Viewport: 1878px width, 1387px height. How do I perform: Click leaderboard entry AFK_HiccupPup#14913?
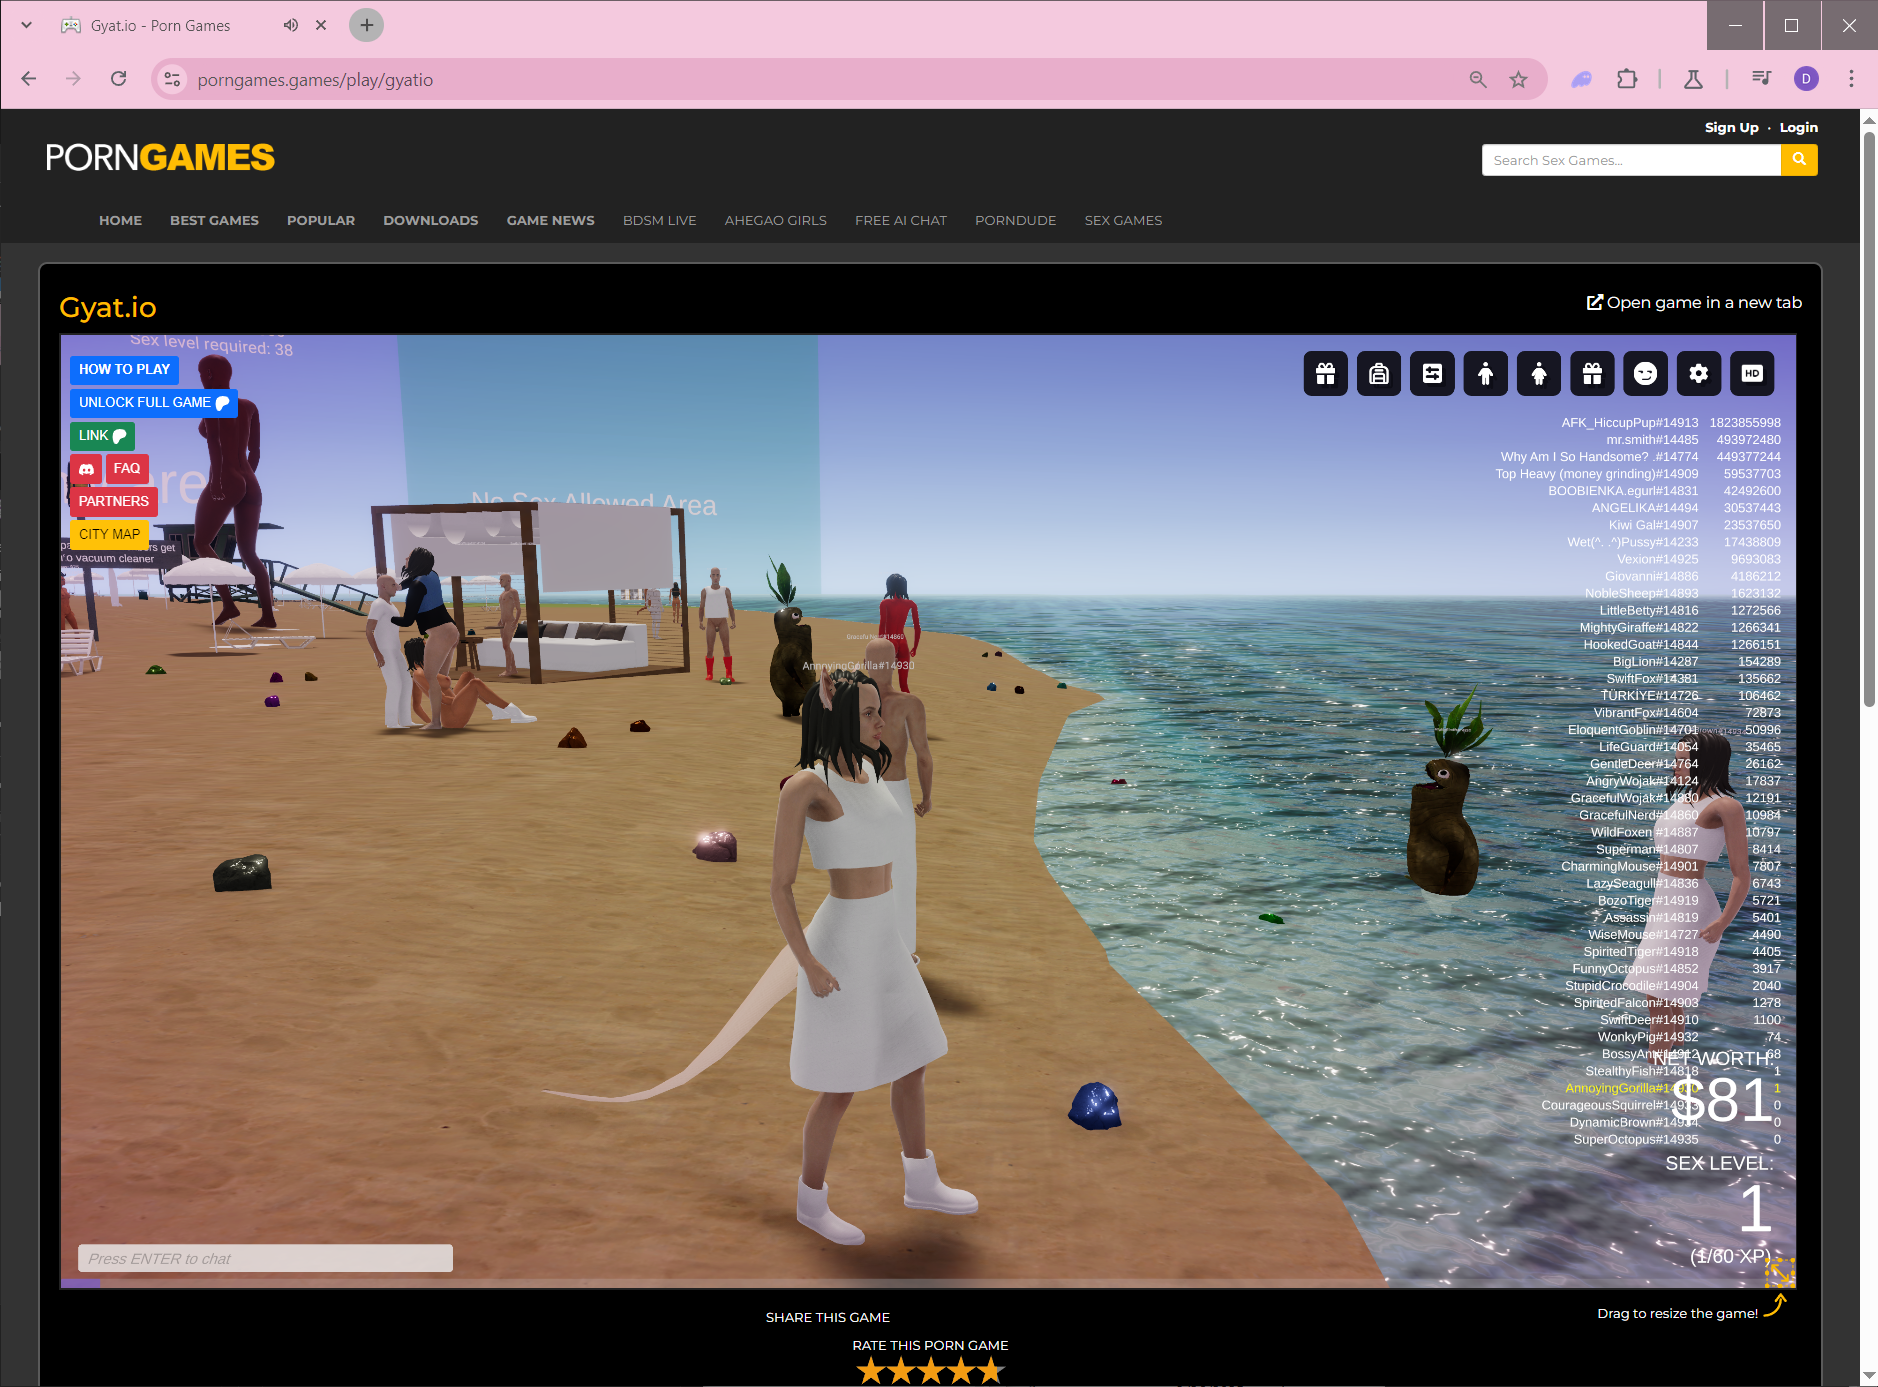1630,423
